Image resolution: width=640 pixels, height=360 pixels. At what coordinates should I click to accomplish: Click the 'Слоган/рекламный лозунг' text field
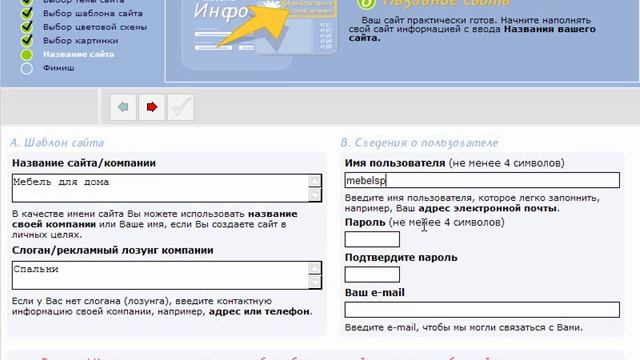tap(167, 276)
